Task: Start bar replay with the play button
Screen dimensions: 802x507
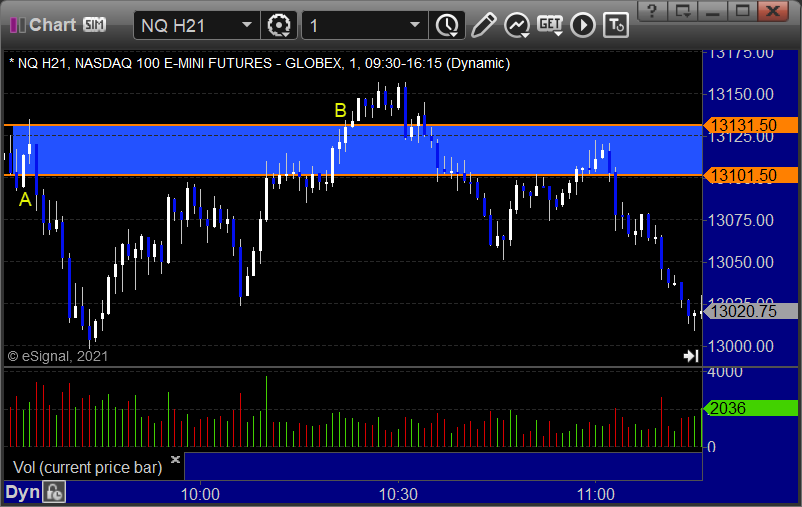Action: [x=583, y=25]
